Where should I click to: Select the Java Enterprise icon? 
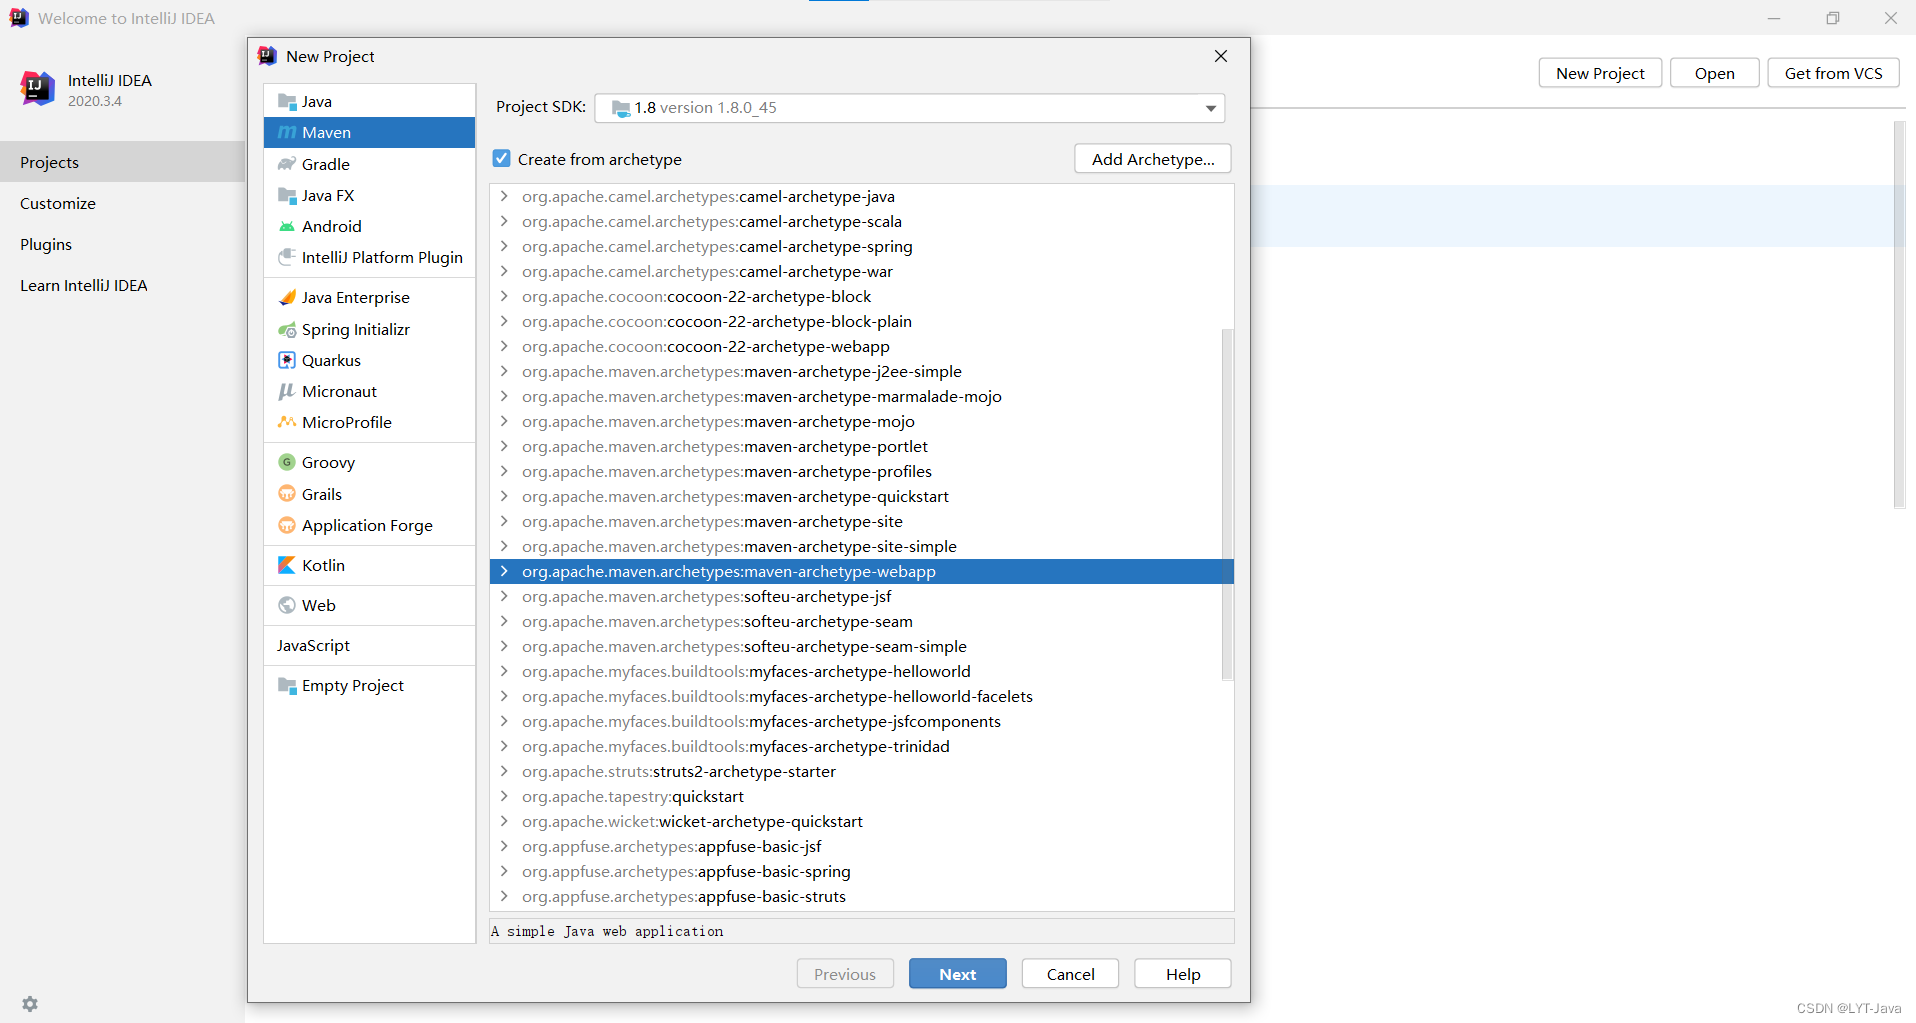[x=287, y=298]
